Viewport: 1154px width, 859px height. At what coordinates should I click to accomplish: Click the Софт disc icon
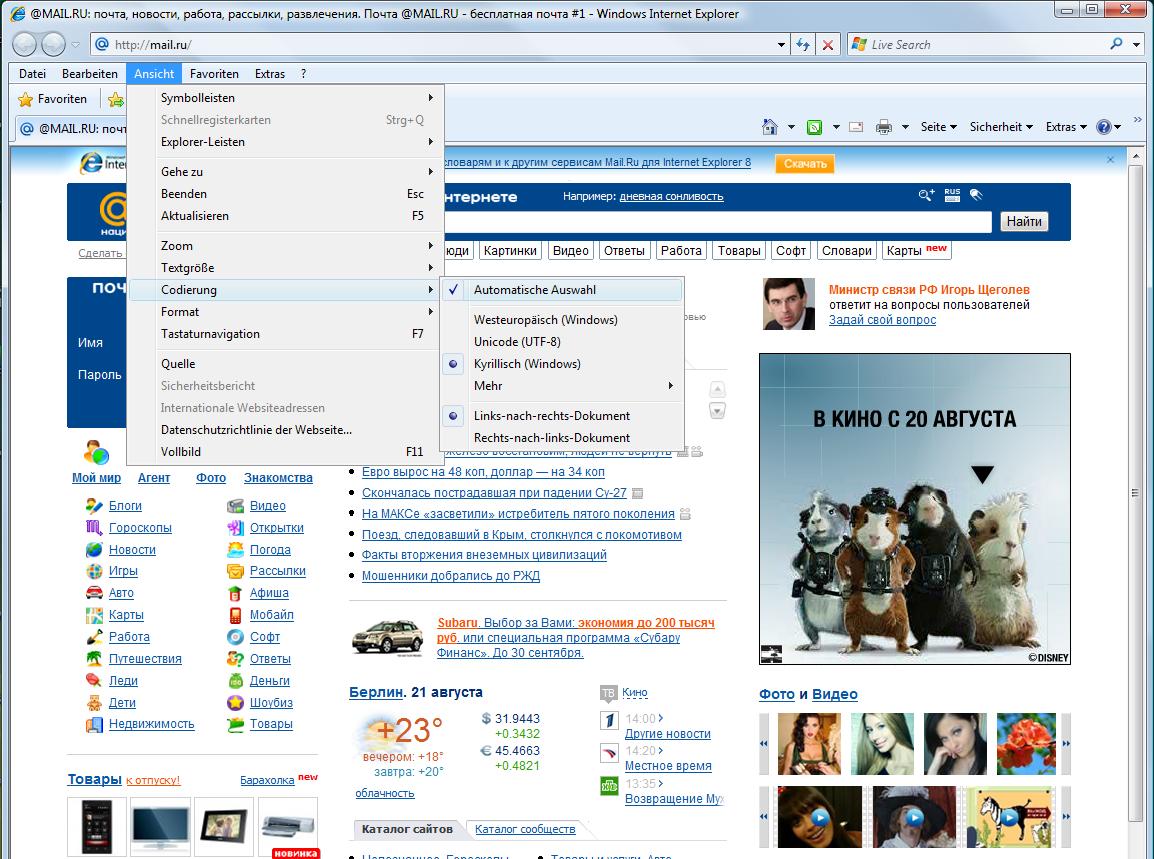(236, 637)
